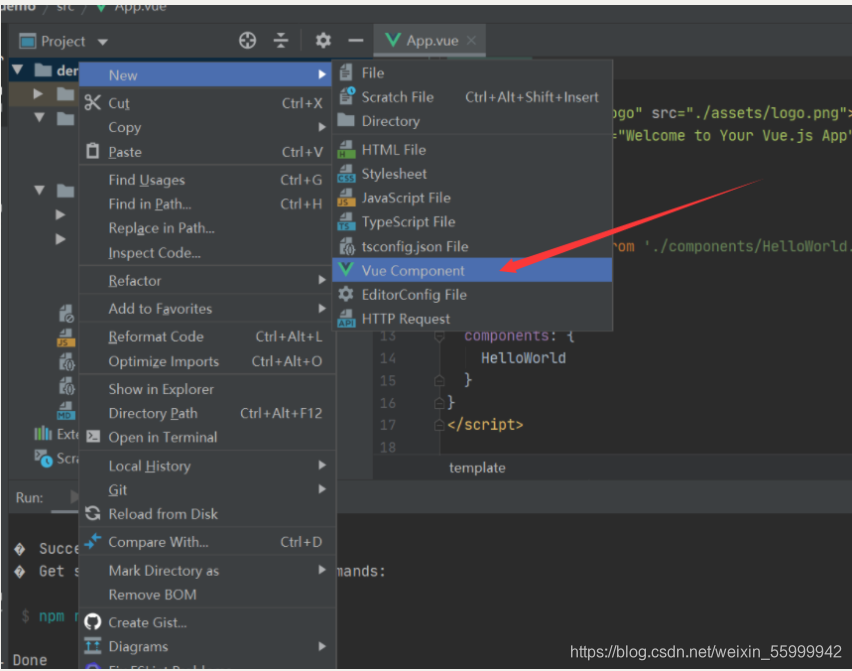The width and height of the screenshot is (852, 671).
Task: Click the JS JavaScript File icon
Action: pos(346,197)
